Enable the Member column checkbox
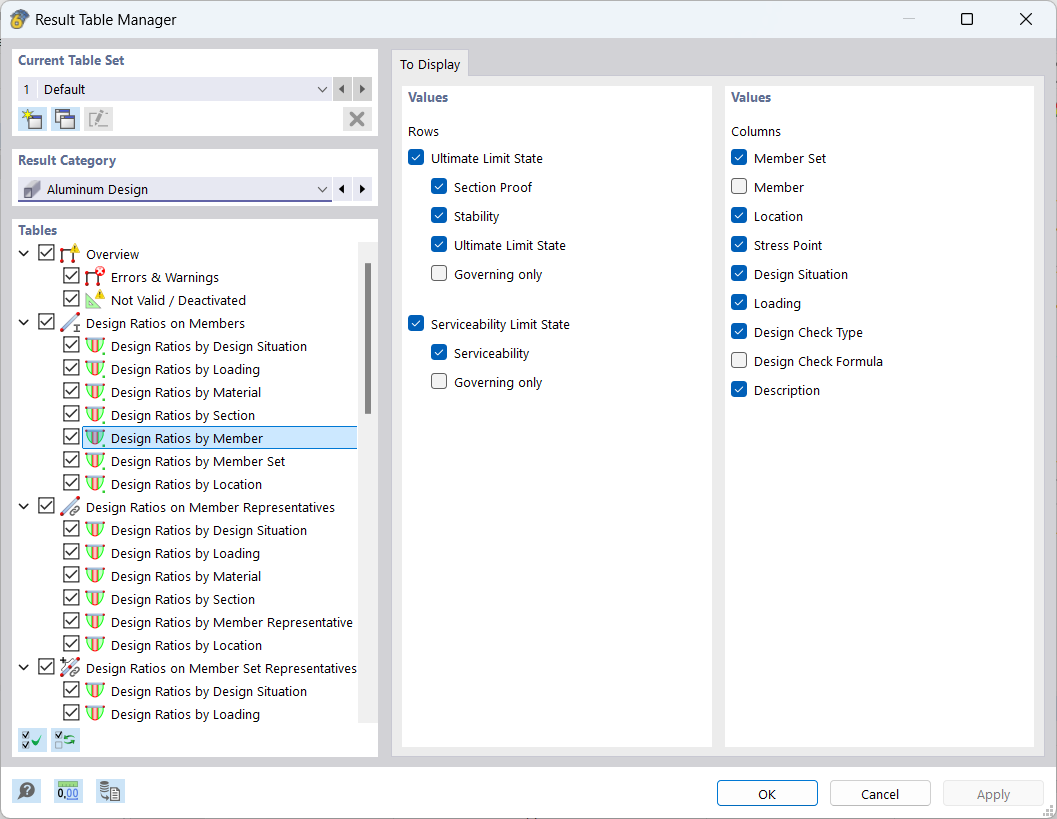This screenshot has height=819, width=1057. 739,187
